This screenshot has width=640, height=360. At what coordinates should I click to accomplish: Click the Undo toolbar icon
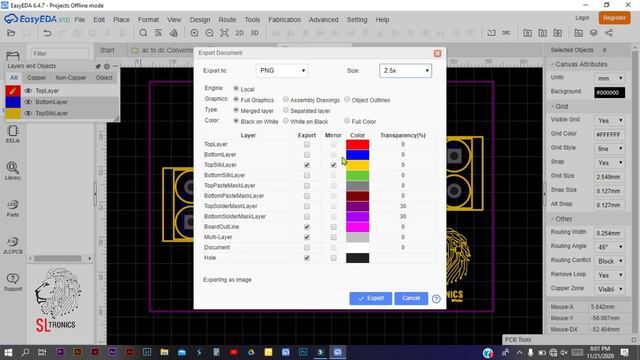pyautogui.click(x=47, y=33)
